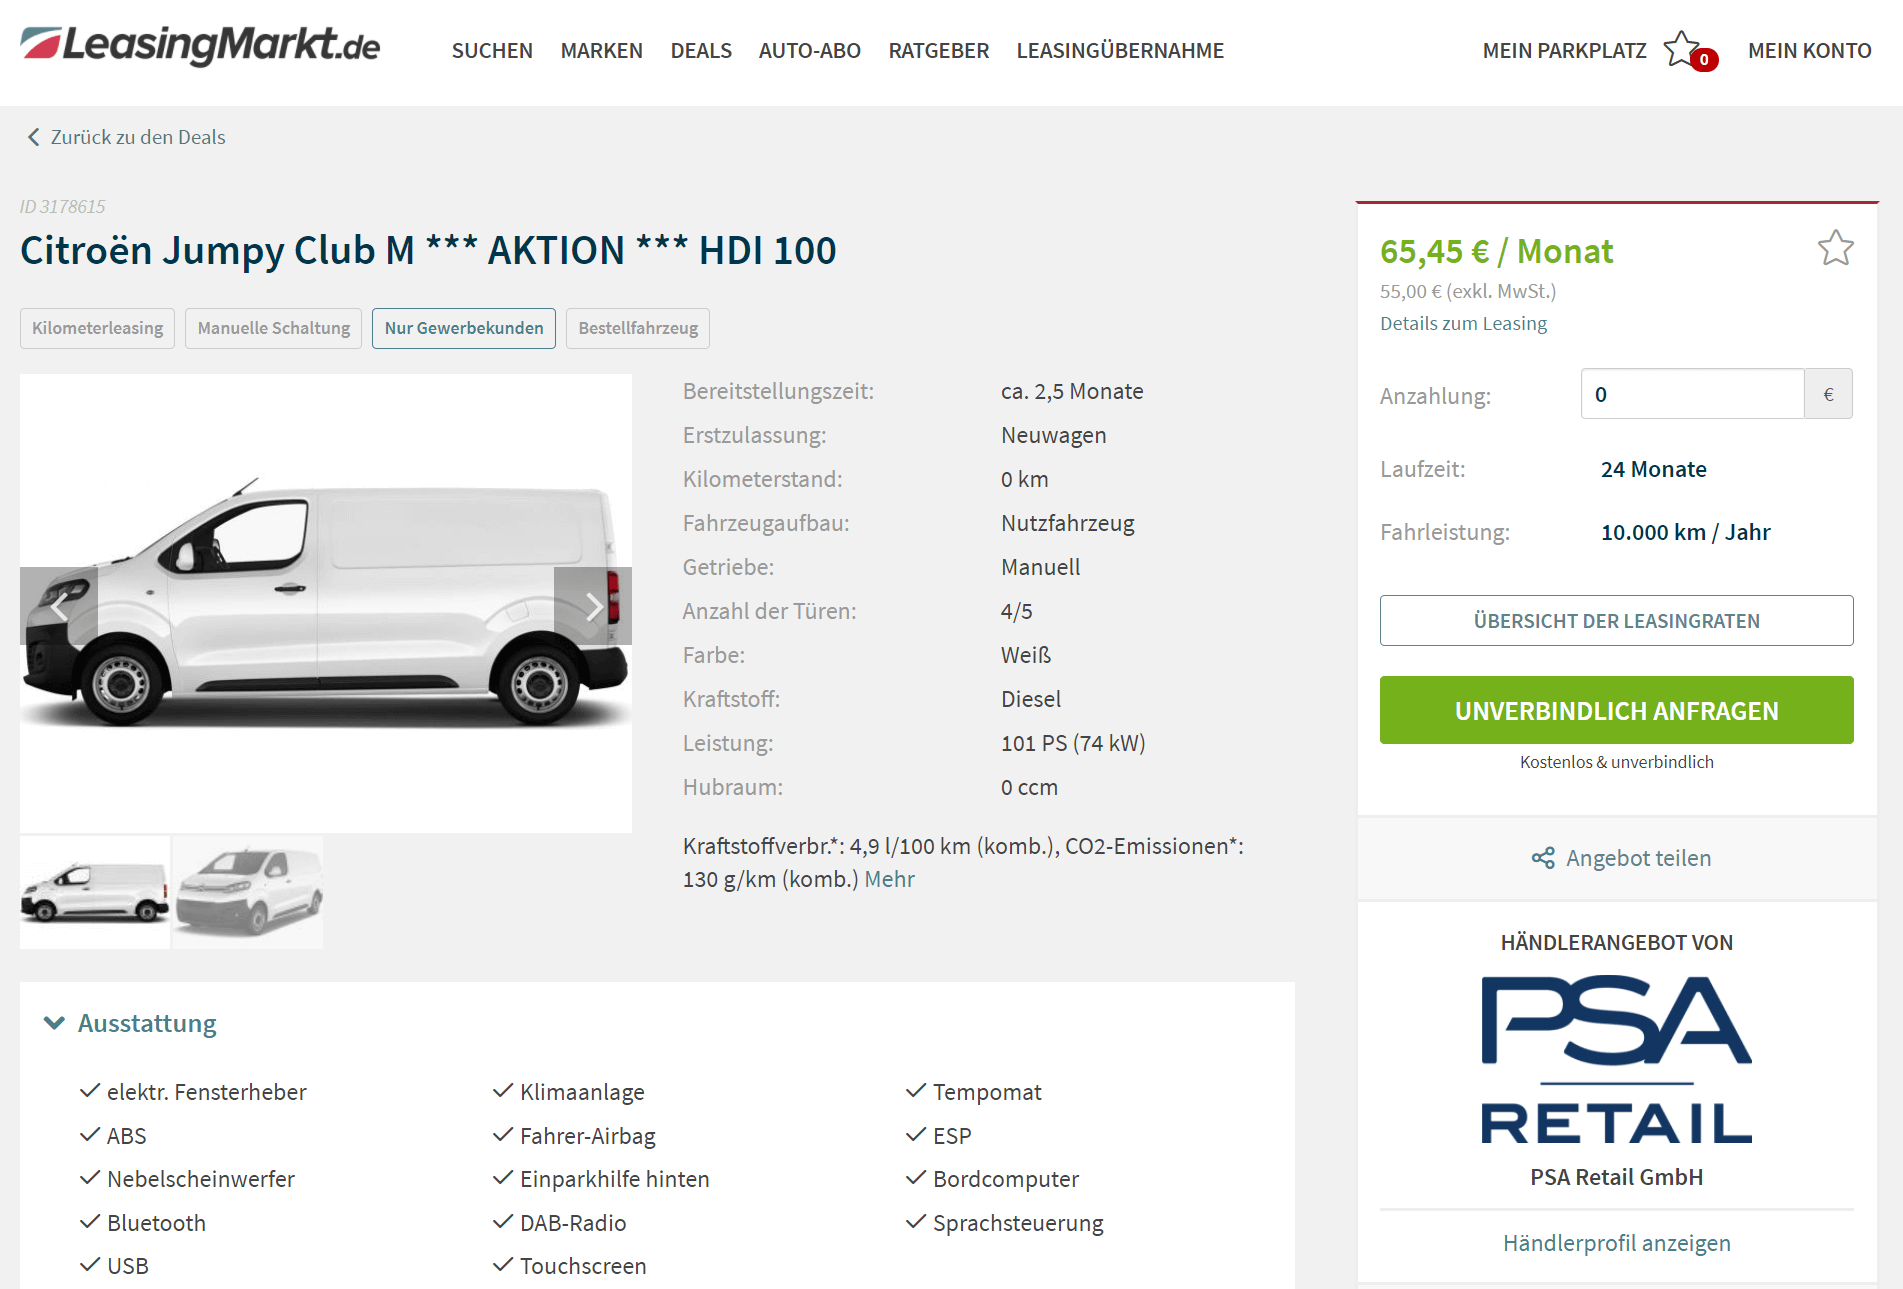Click the PSA Retail GmbH name
1903x1289 pixels.
coord(1616,1177)
